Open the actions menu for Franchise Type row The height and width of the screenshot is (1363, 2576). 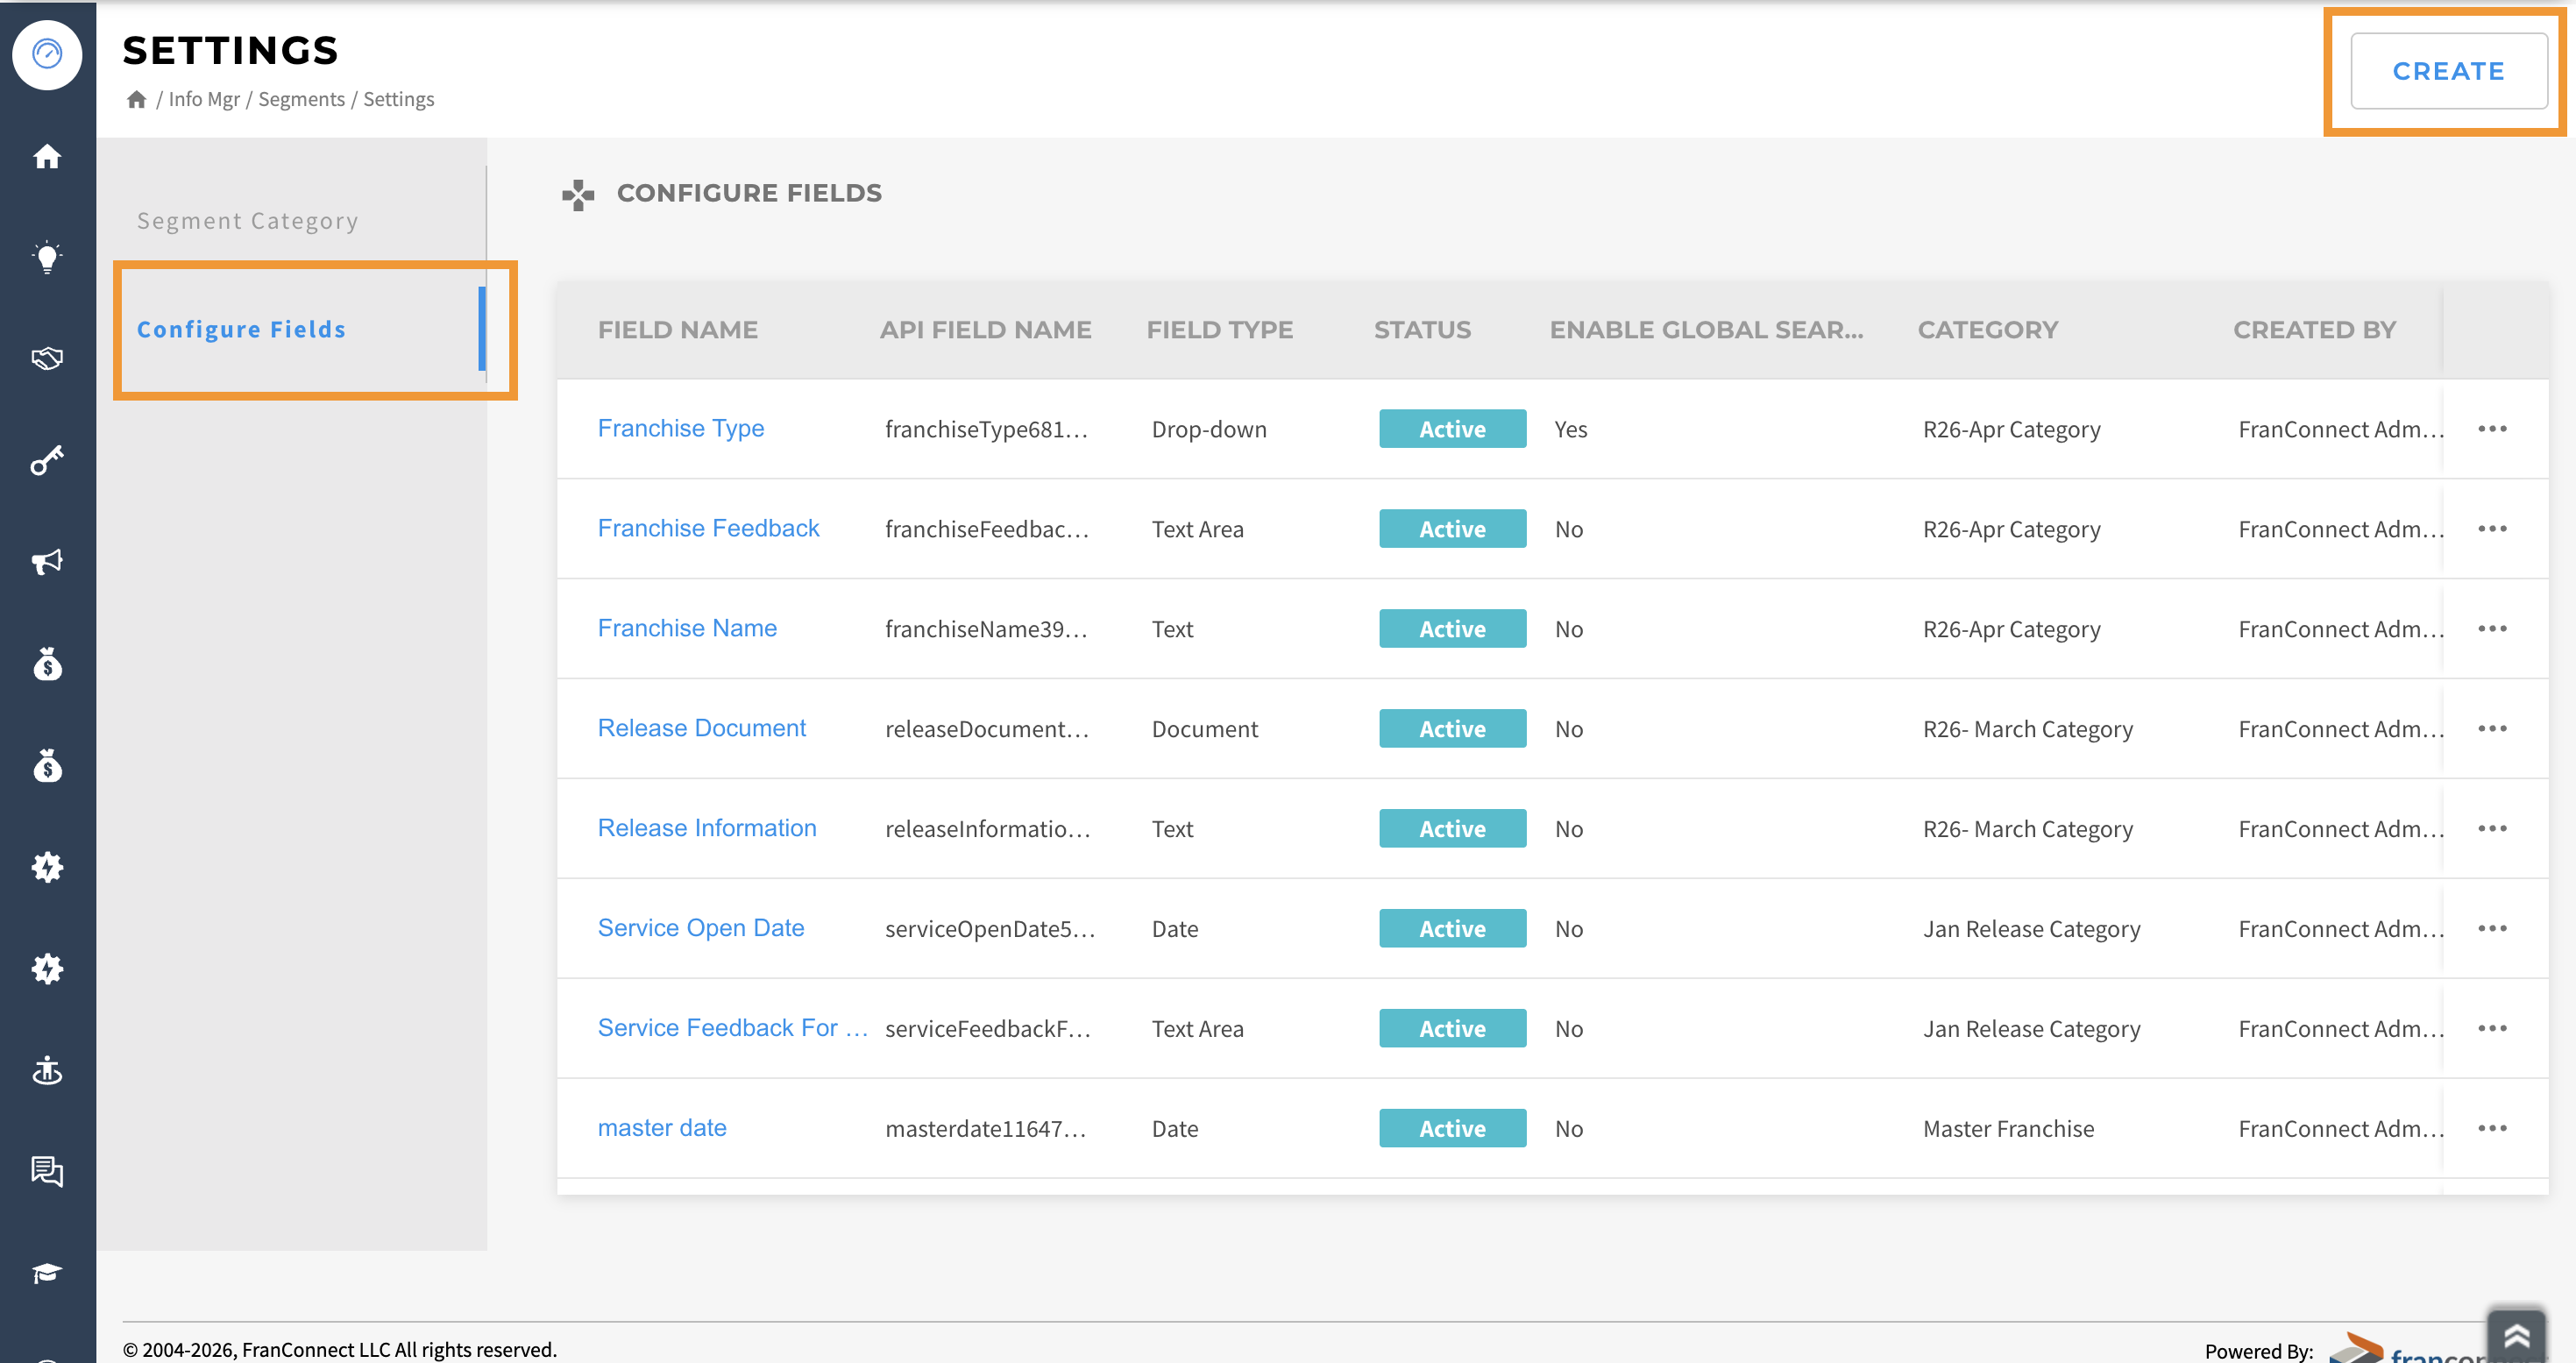[x=2491, y=429]
